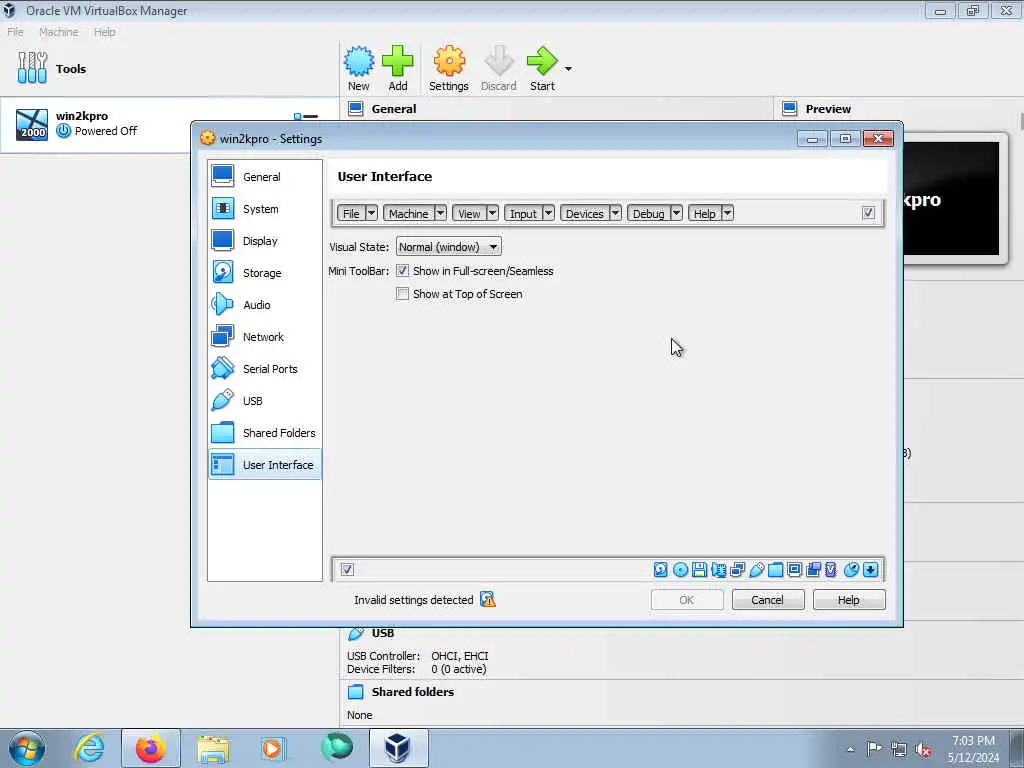Expand the View menu dropdown arrow
Image resolution: width=1024 pixels, height=768 pixels.
point(492,213)
